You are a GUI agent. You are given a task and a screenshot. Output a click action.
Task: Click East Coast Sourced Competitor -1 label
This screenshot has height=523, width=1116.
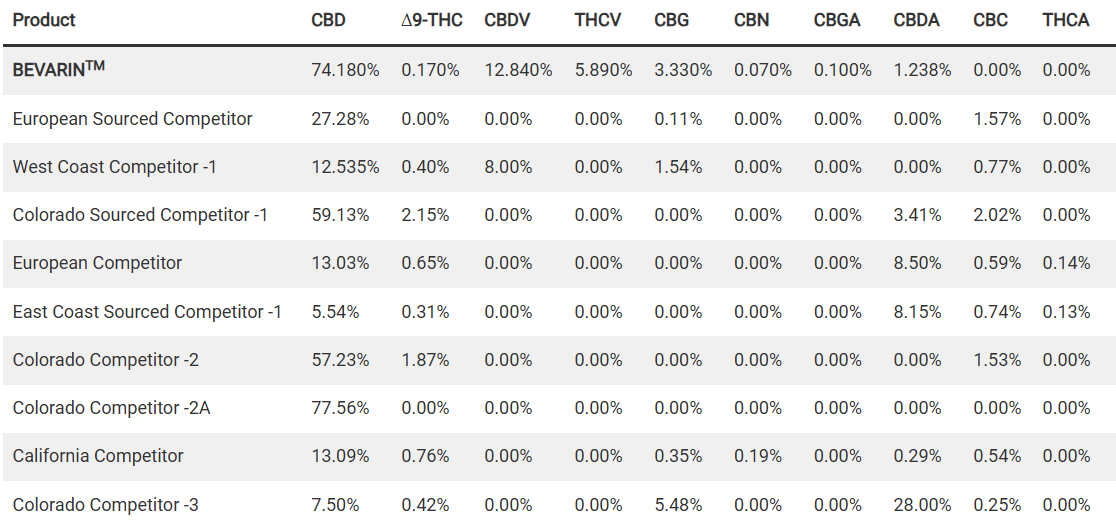(147, 312)
